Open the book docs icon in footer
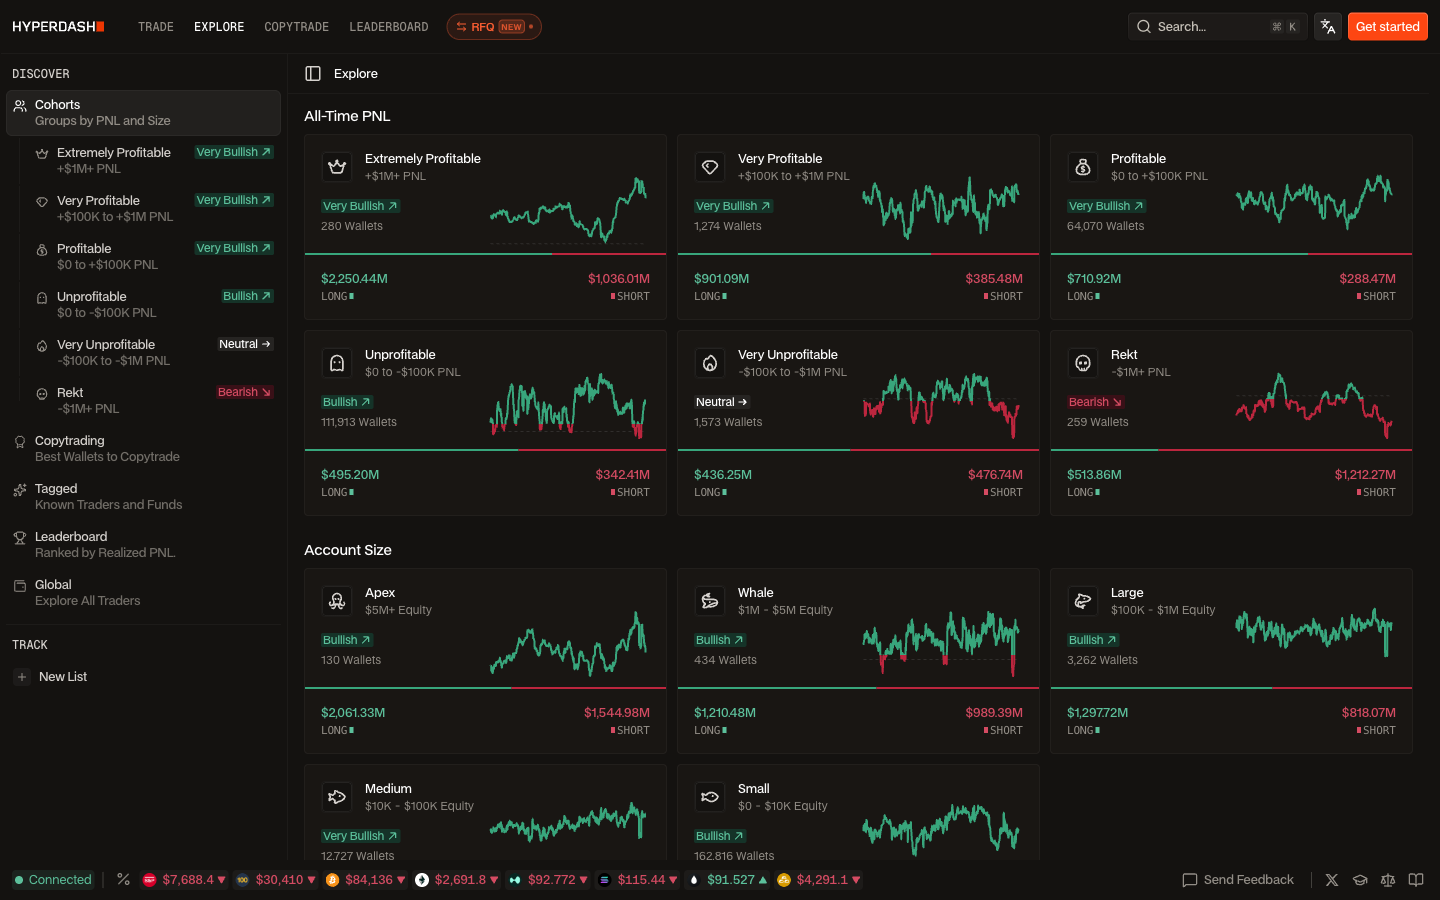The height and width of the screenshot is (900, 1440). [1416, 880]
